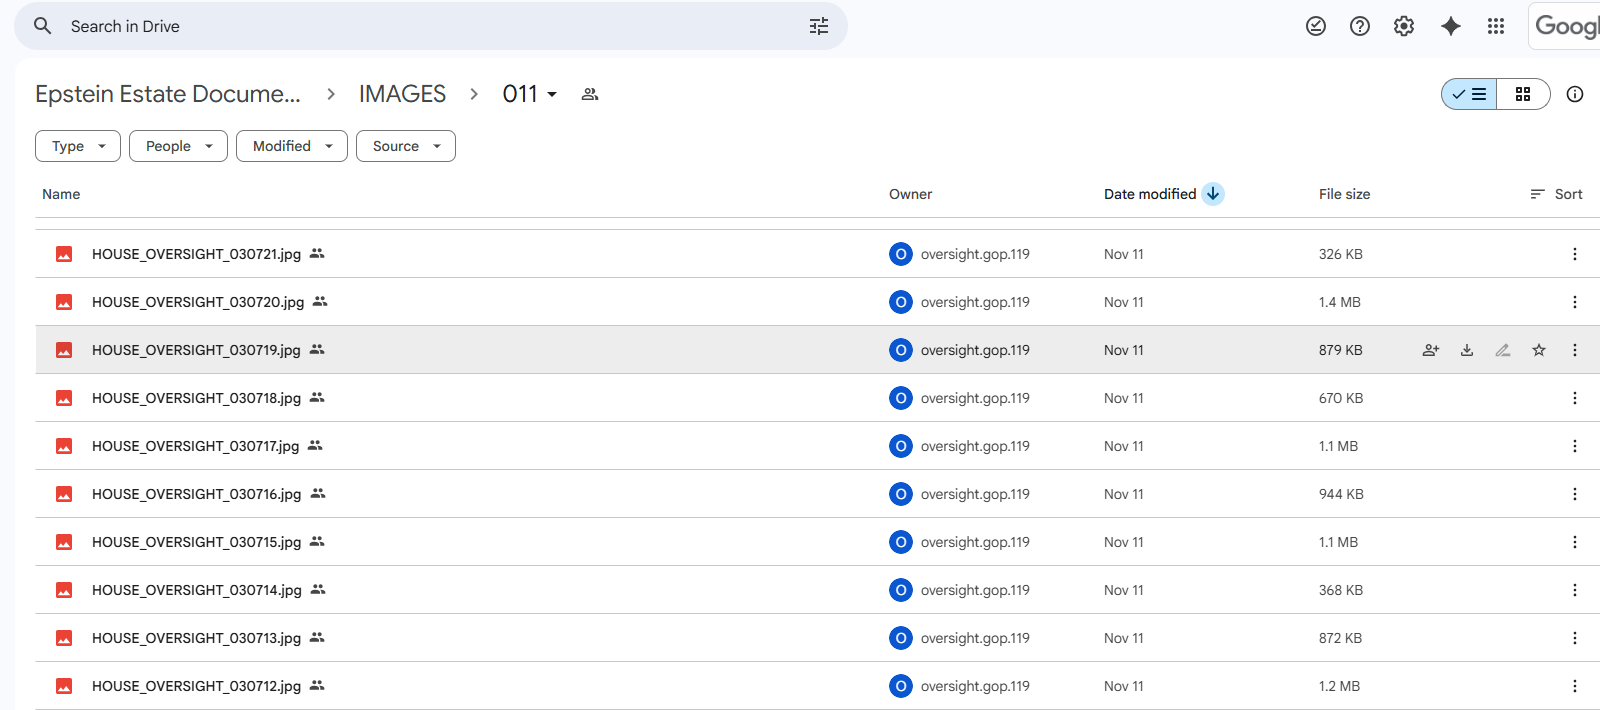Open the Help question mark icon

coord(1360,26)
